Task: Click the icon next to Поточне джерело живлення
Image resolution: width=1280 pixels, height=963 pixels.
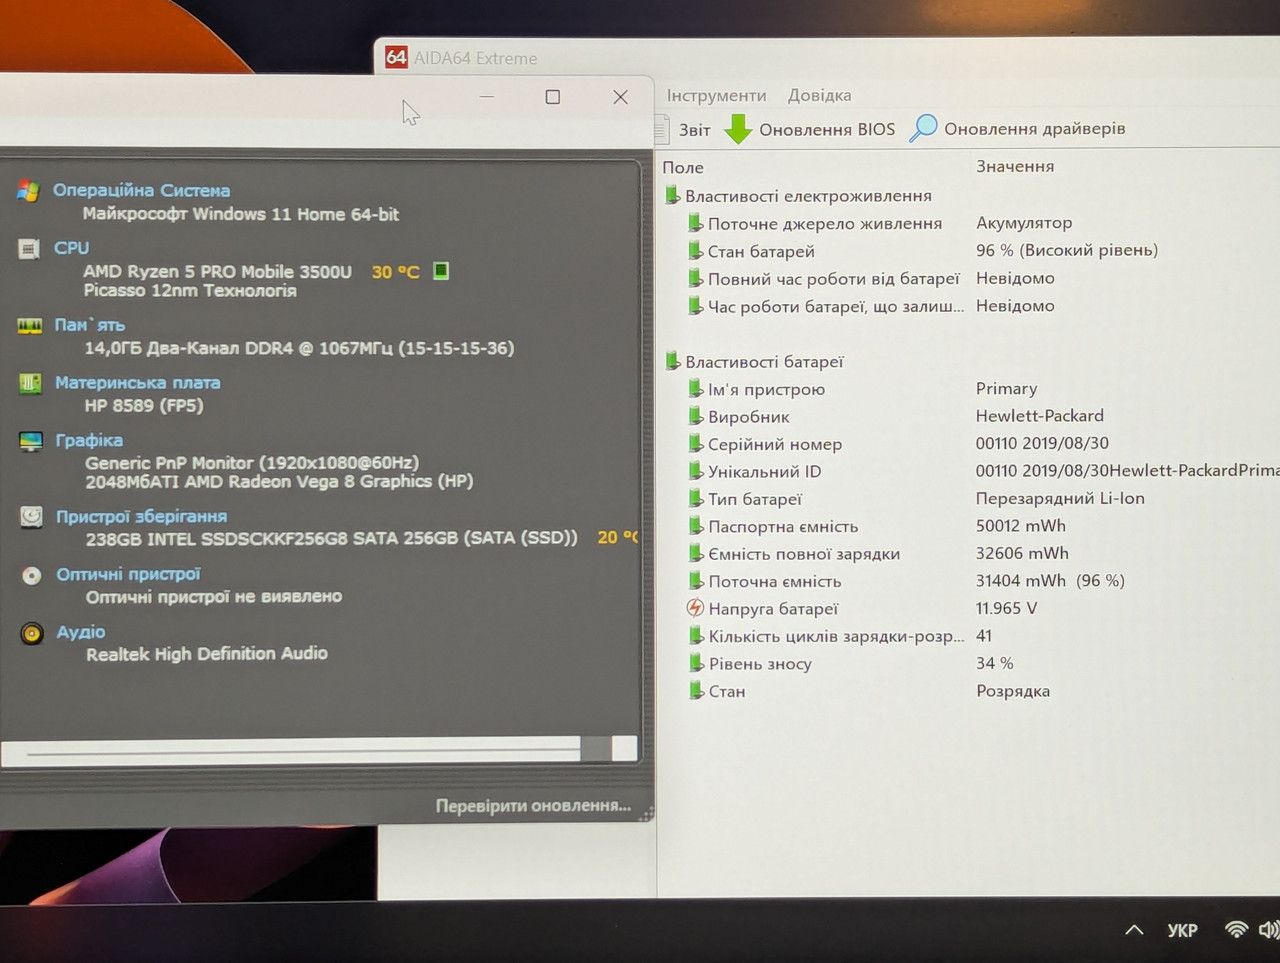Action: (x=696, y=224)
